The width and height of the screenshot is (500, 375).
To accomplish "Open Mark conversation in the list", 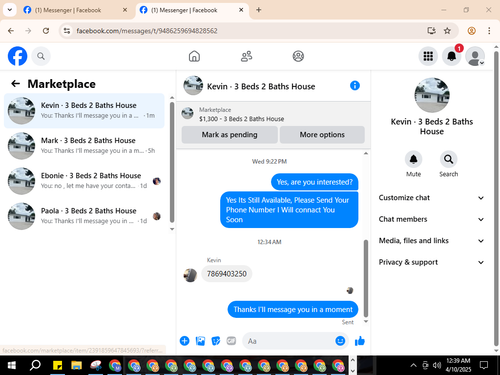I will point(84,146).
